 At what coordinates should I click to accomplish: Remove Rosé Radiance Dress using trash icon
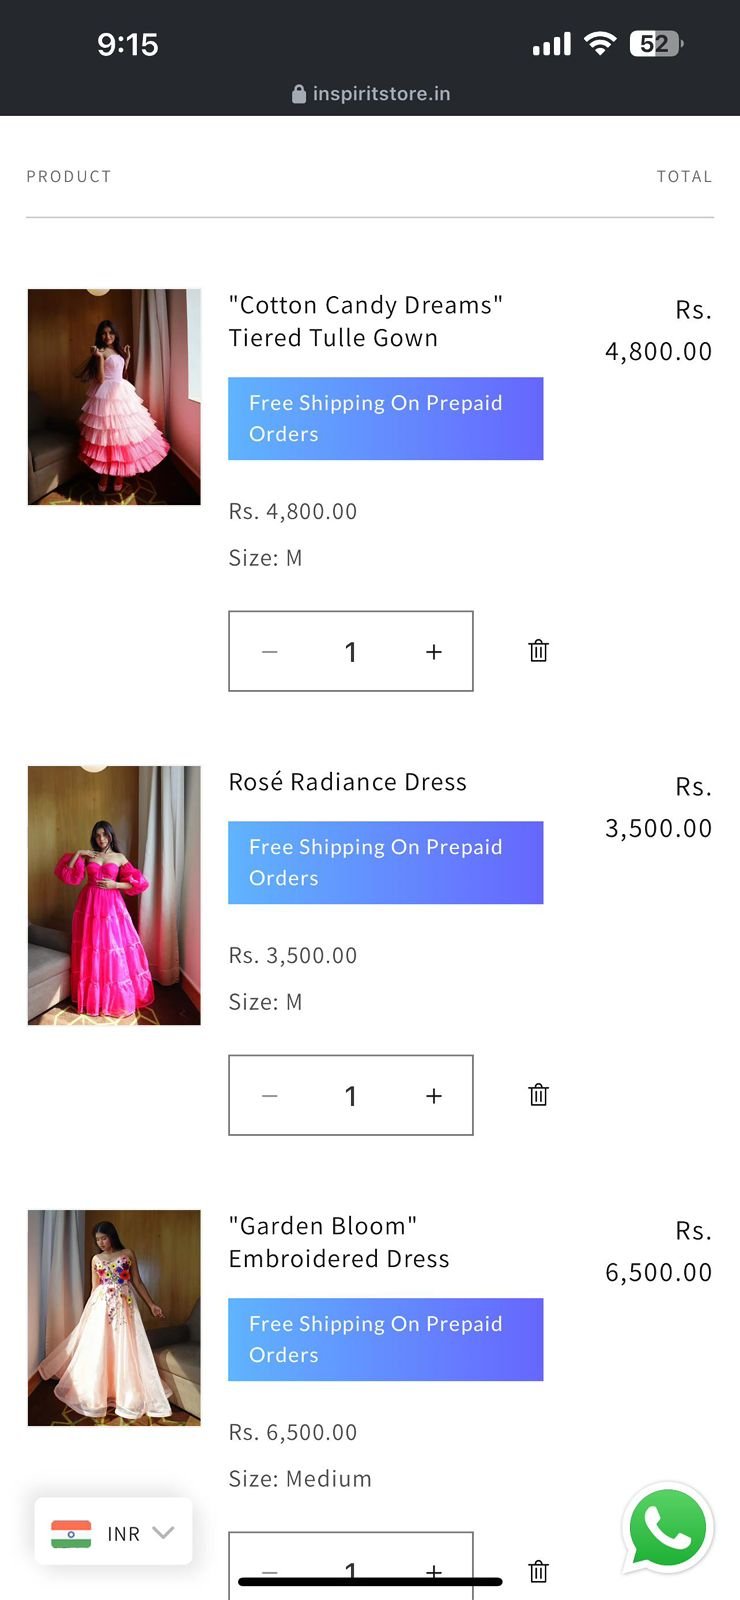[x=538, y=1095]
